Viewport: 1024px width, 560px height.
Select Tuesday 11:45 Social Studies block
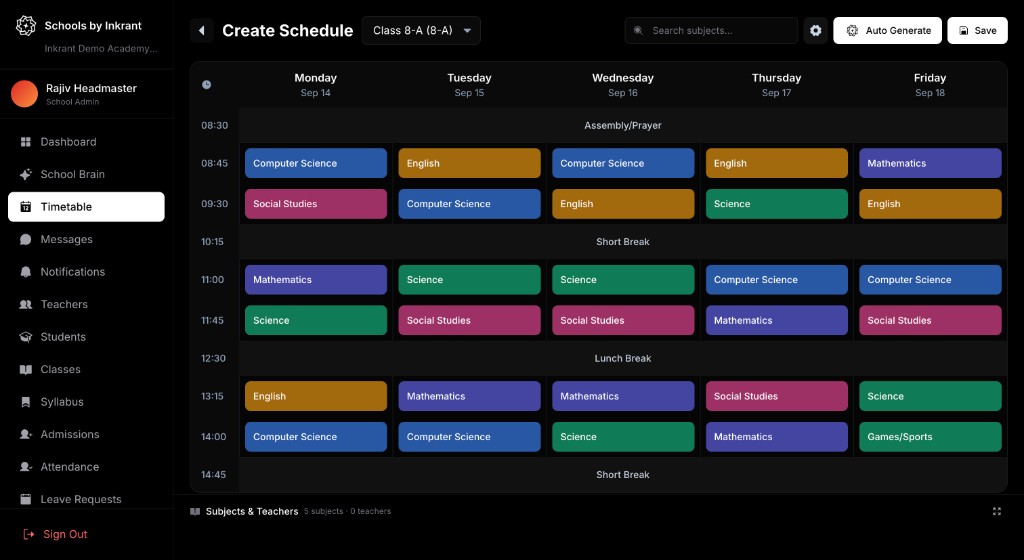[470, 320]
